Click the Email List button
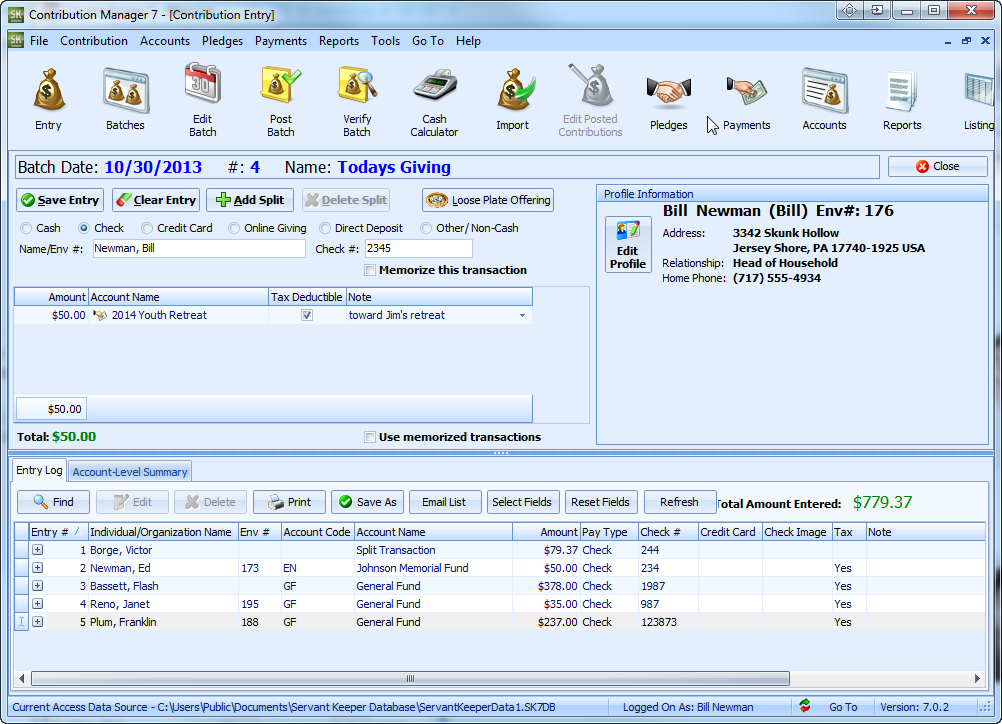1002x724 pixels. [445, 502]
